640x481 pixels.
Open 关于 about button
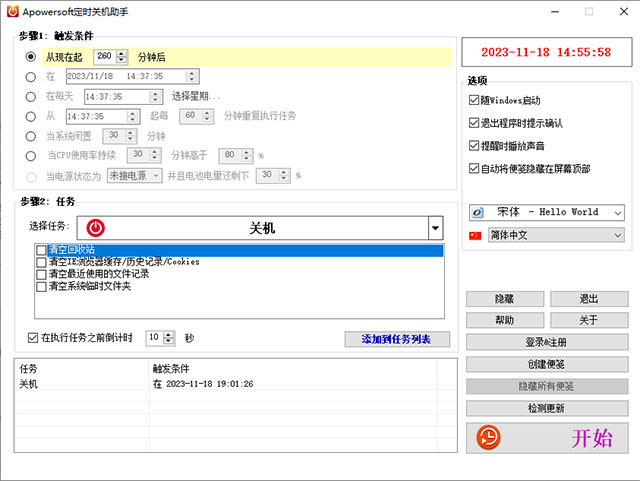click(x=589, y=320)
